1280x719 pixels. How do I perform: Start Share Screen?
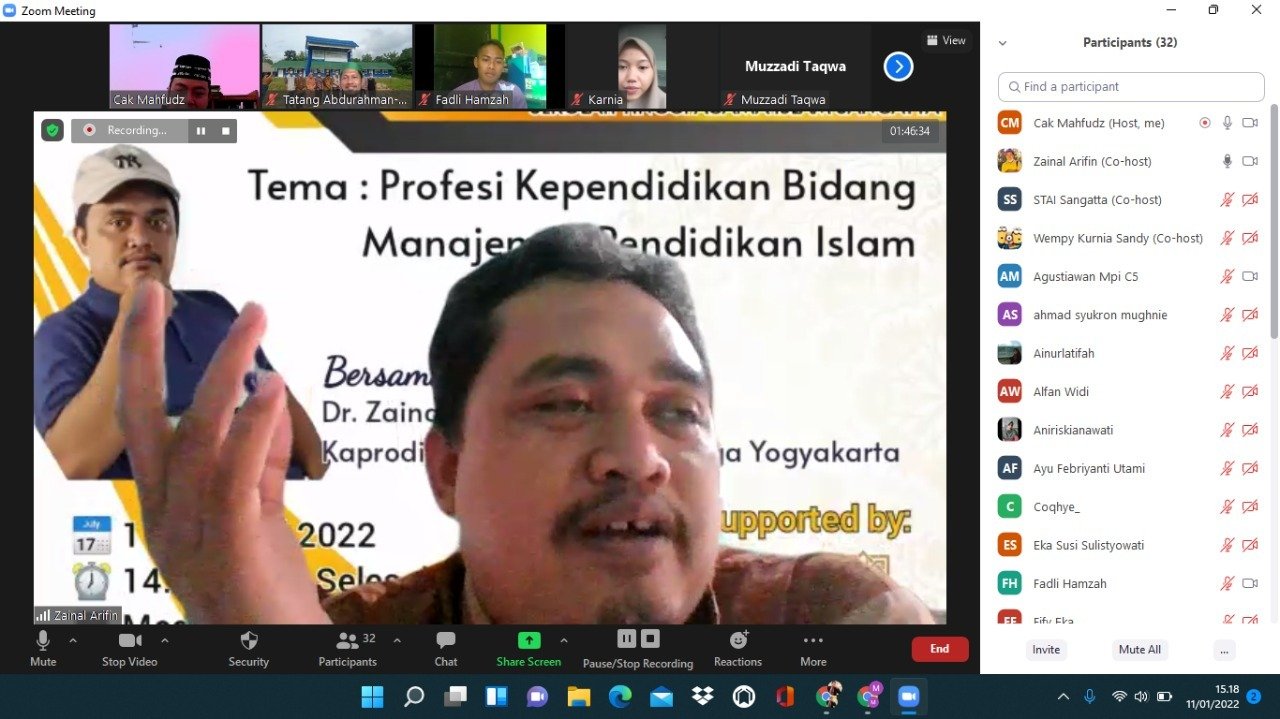(528, 647)
